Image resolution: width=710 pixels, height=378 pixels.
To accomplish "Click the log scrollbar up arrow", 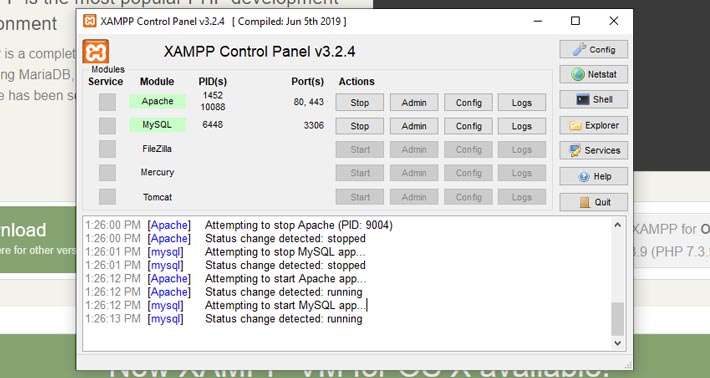I will (x=618, y=225).
